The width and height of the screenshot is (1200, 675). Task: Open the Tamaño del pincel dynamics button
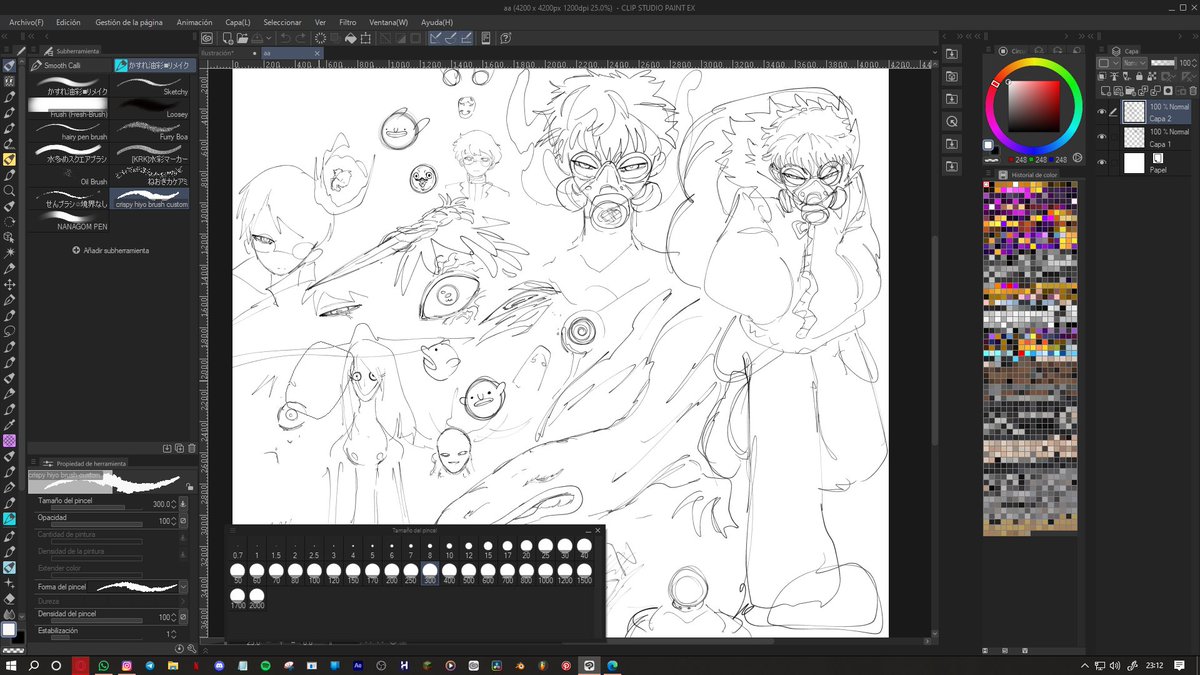pos(183,504)
